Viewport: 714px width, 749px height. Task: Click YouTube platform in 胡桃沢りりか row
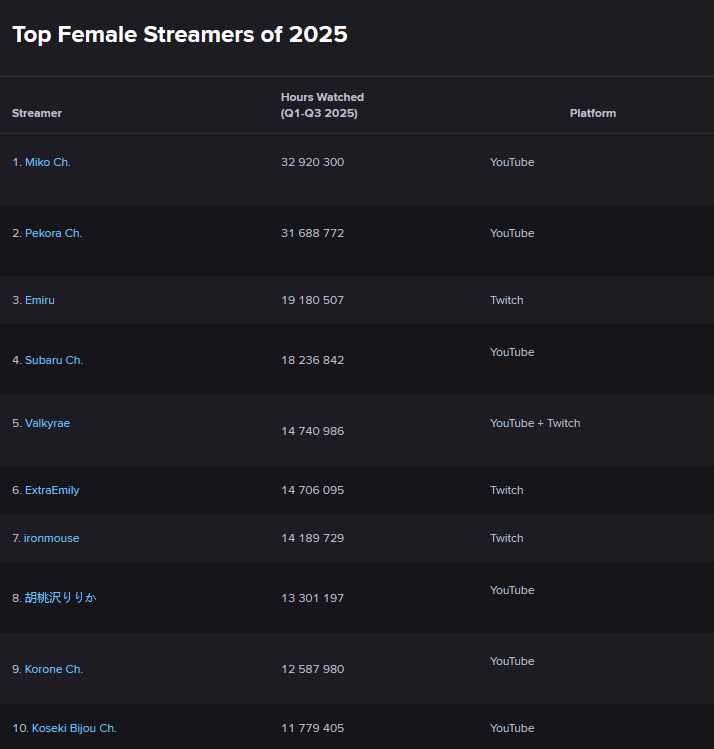point(512,590)
